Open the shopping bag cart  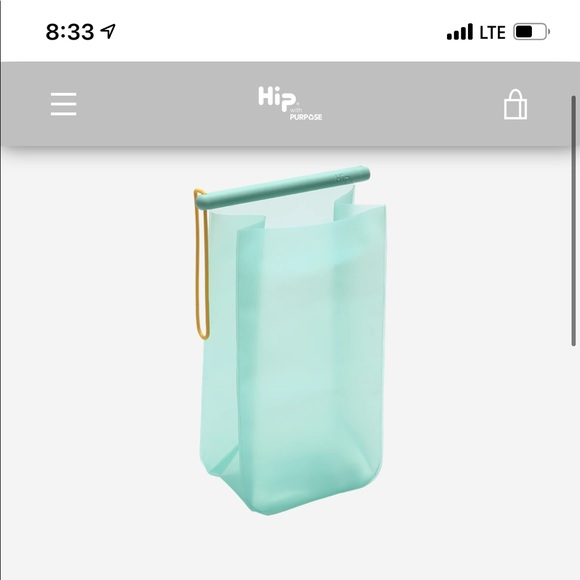[515, 104]
